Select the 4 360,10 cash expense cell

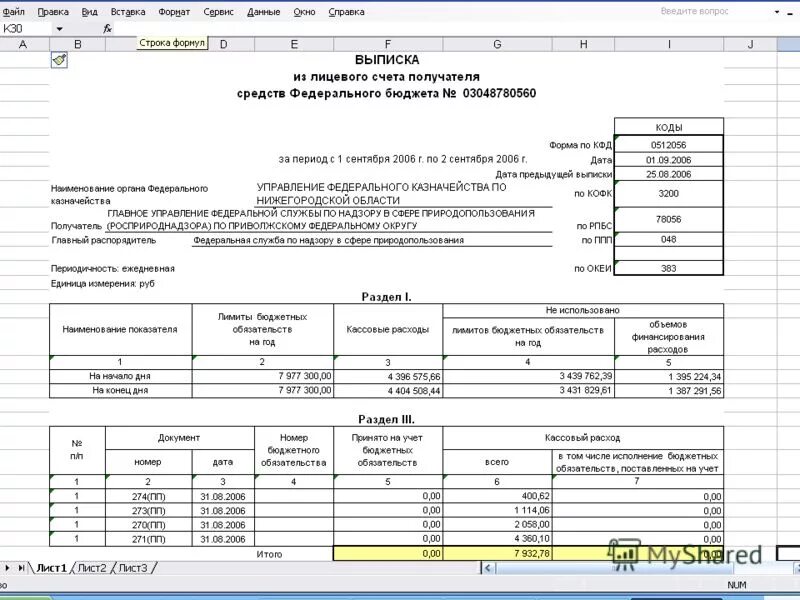click(497, 539)
